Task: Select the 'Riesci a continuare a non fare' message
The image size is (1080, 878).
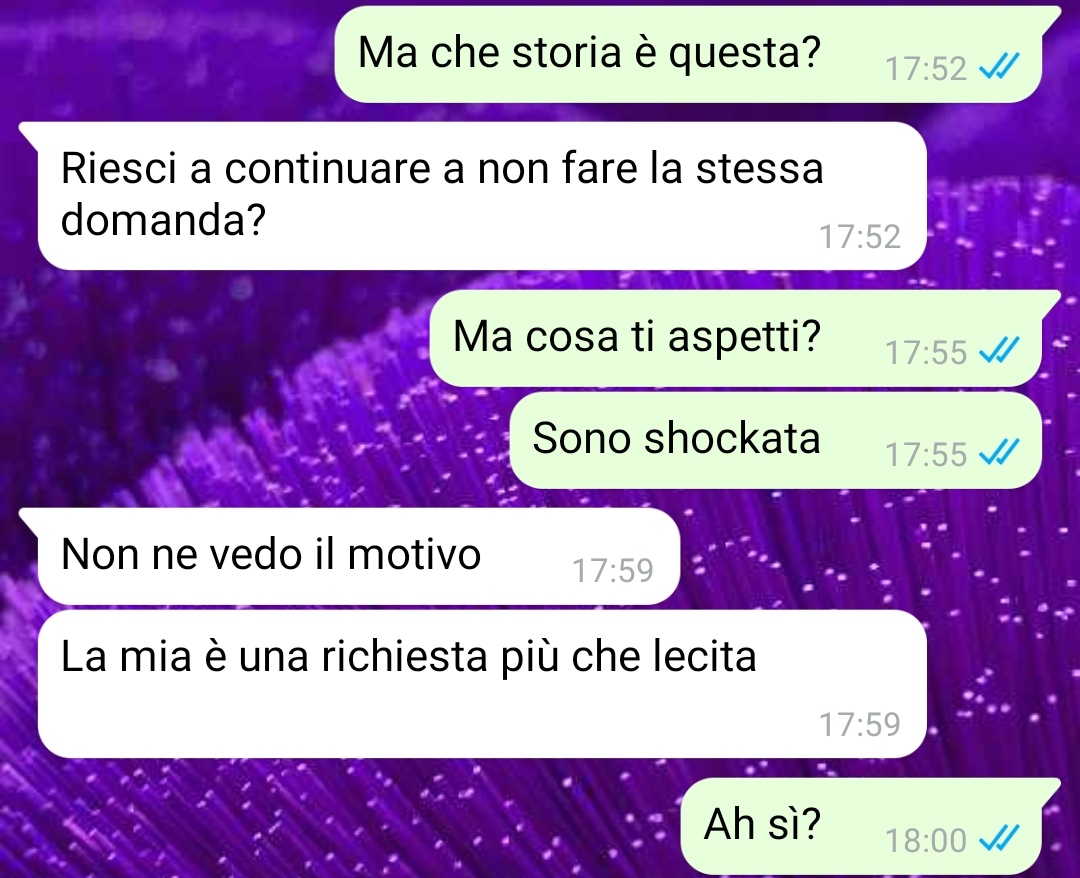Action: point(482,196)
